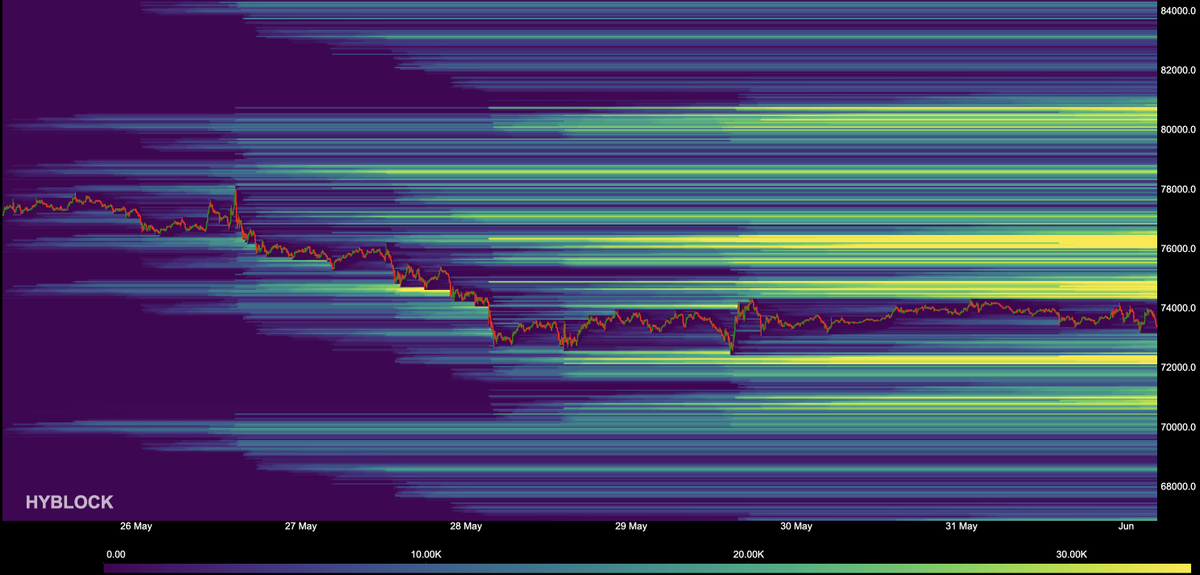The height and width of the screenshot is (575, 1200).
Task: Select the 30 May date label
Action: click(796, 526)
